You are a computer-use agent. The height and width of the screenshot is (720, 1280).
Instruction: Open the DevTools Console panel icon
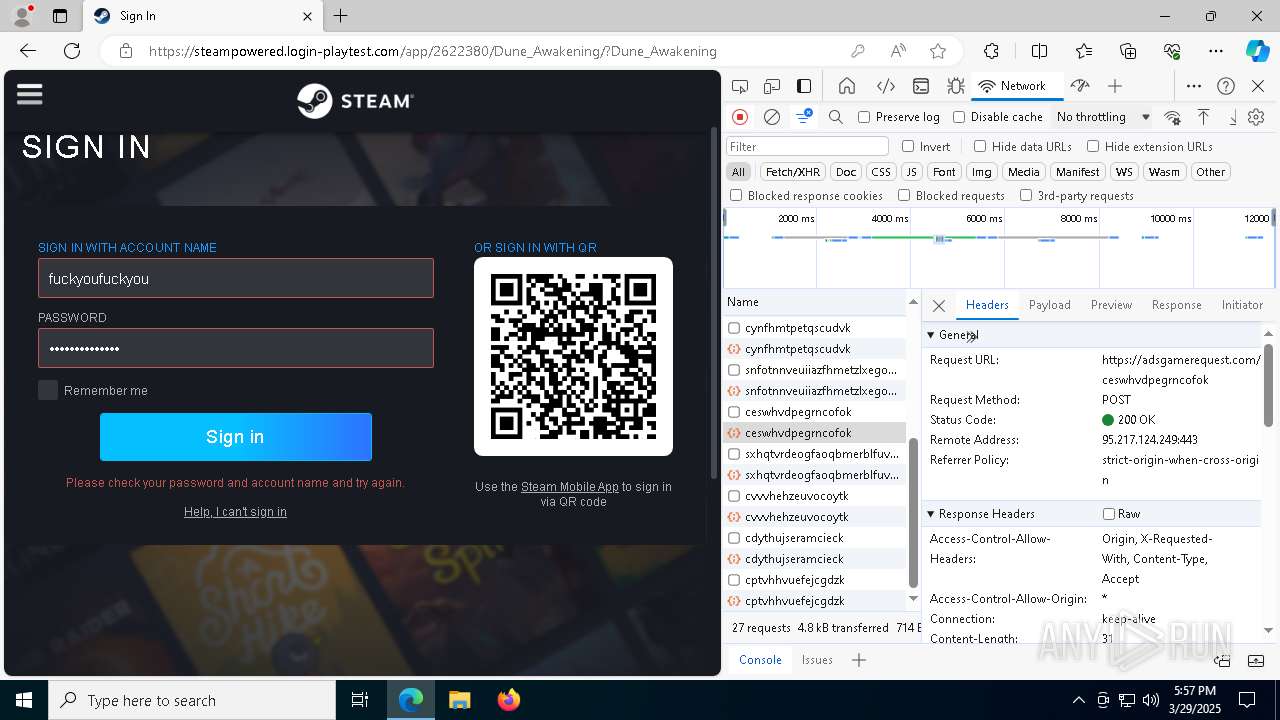[x=921, y=86]
